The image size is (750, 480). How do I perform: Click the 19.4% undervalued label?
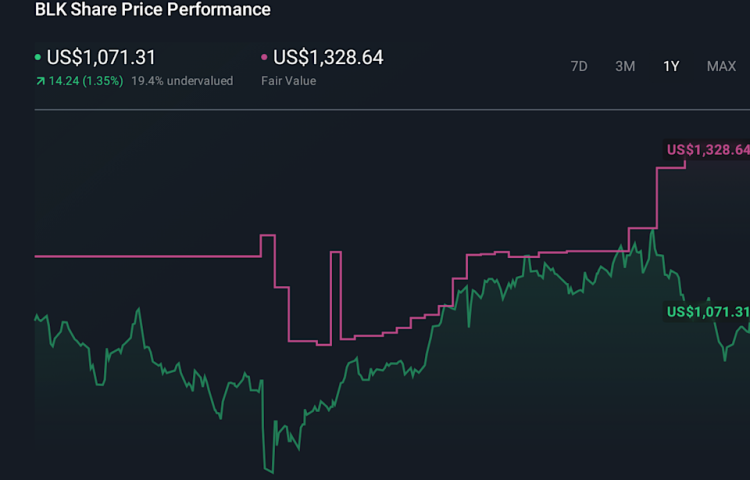182,81
